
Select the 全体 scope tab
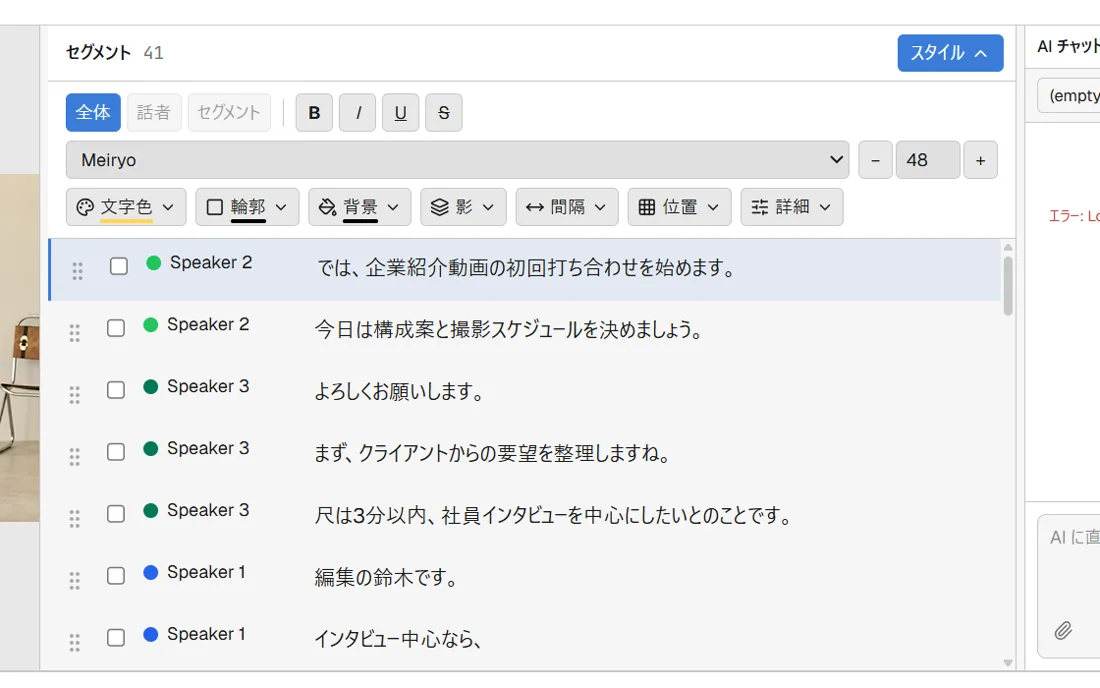pos(93,112)
